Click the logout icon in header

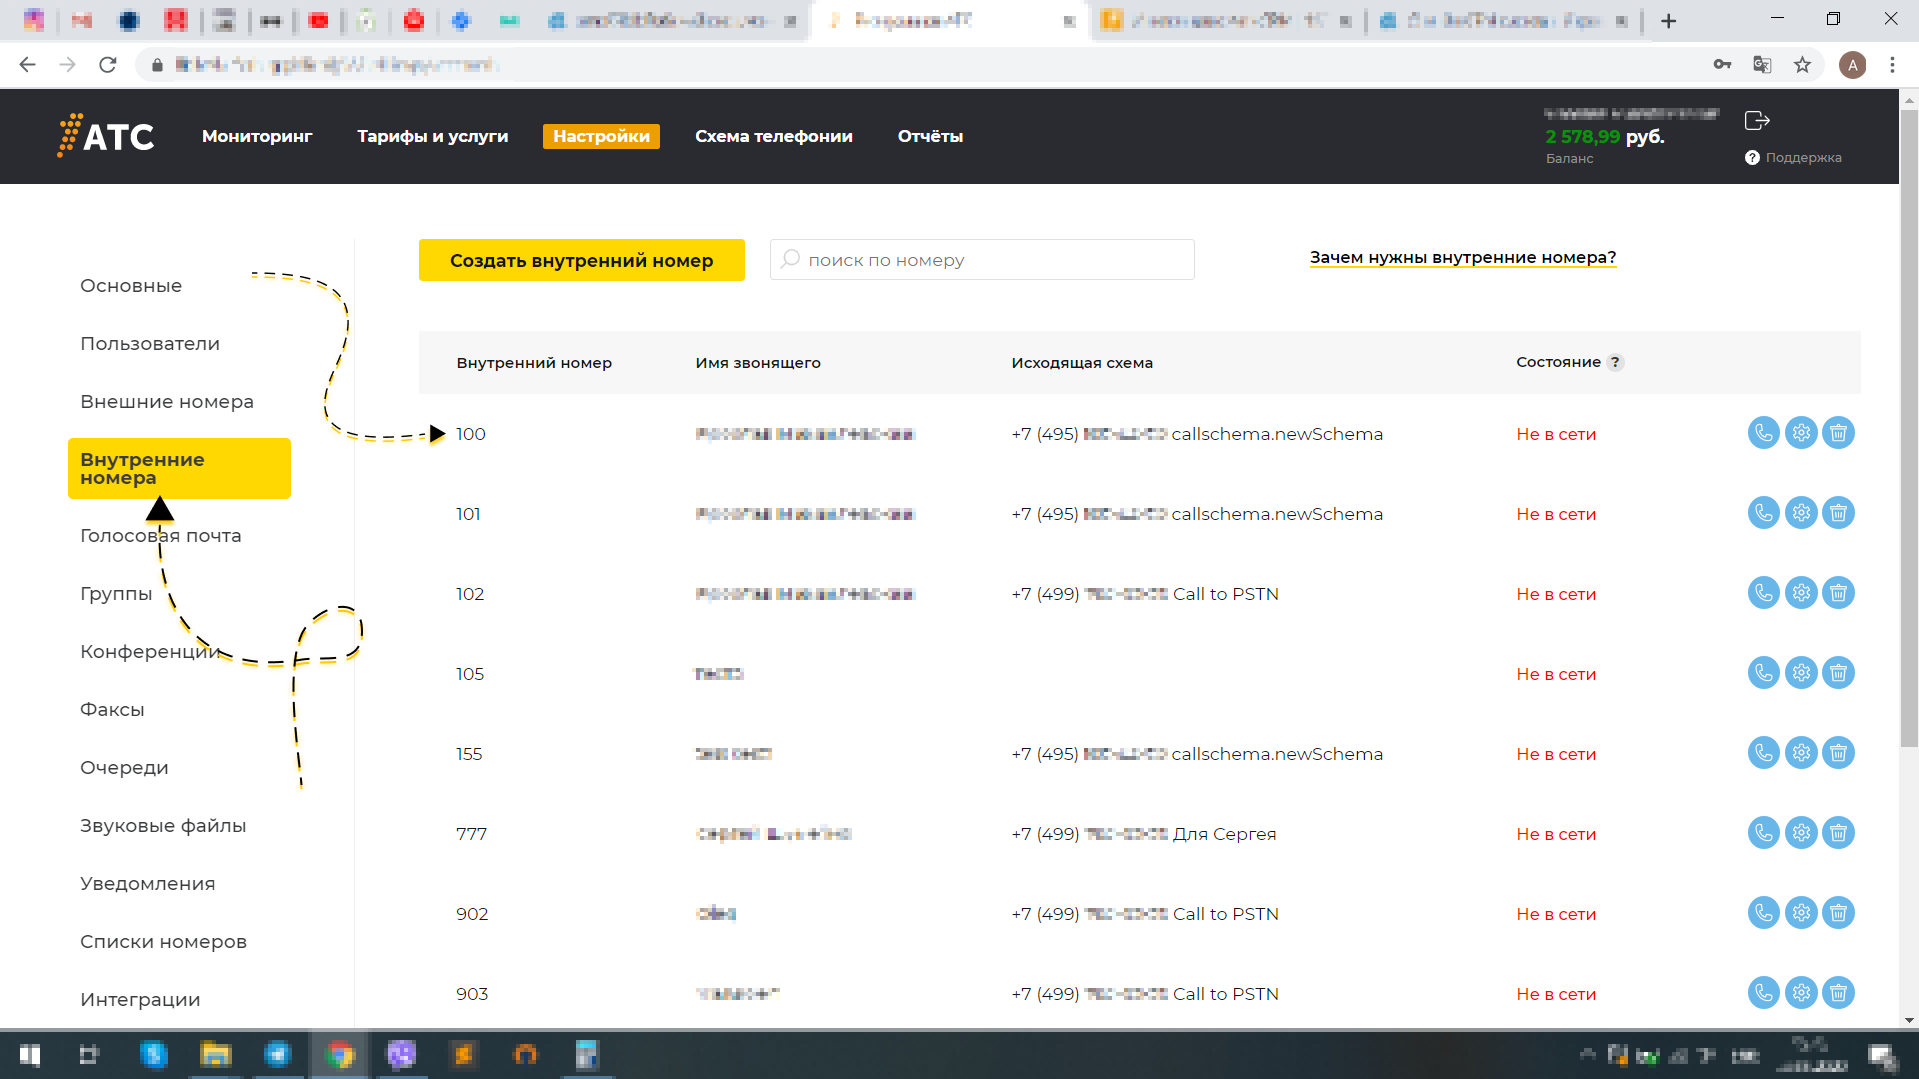[x=1757, y=121]
